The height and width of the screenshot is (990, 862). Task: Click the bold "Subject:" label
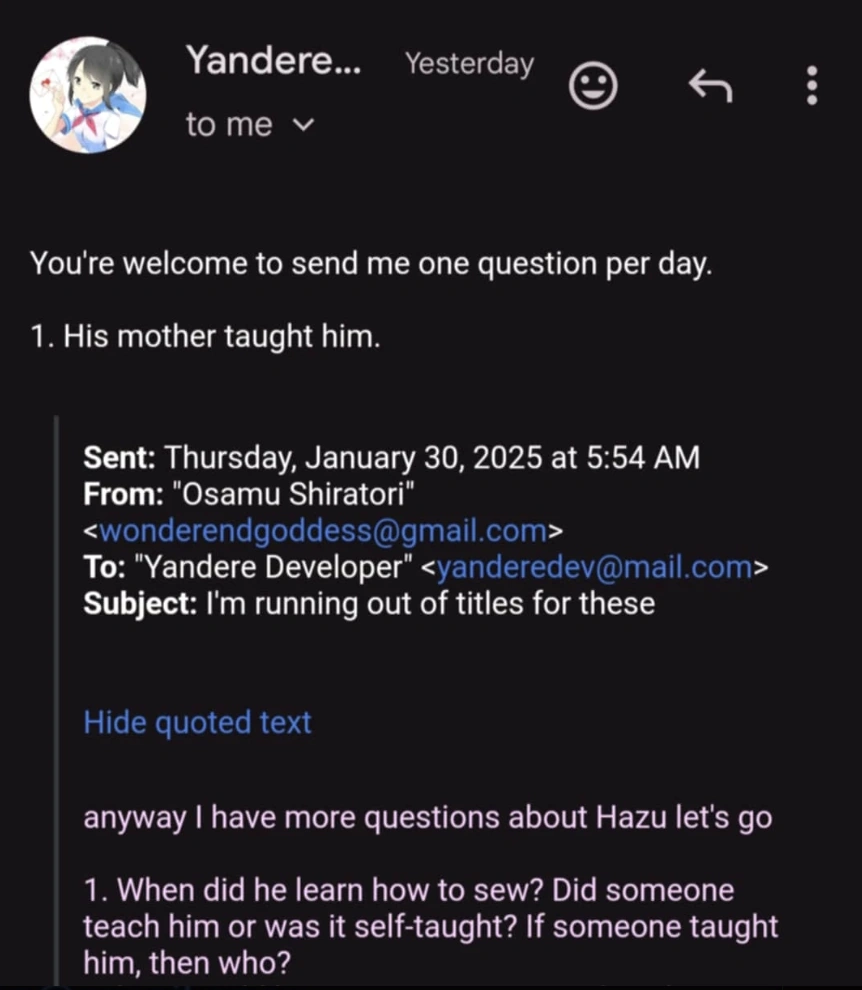click(x=140, y=603)
